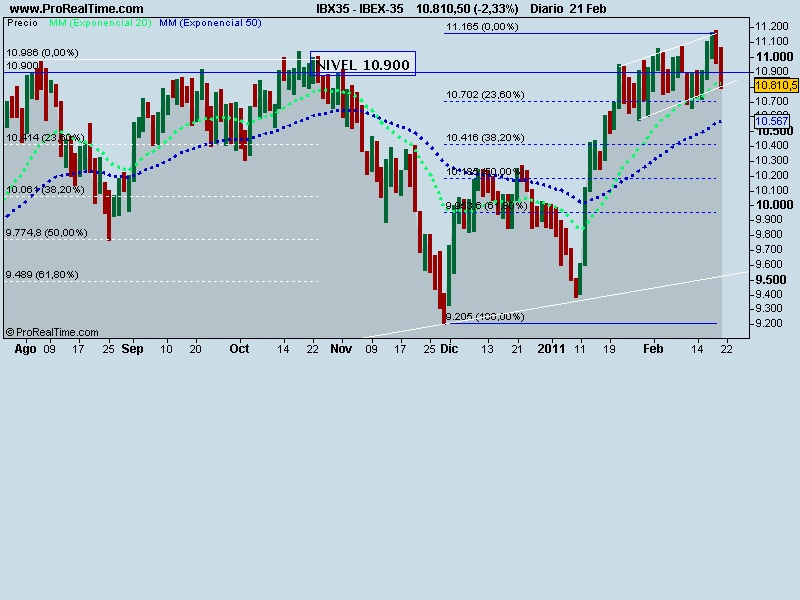Click the 11.000 price axis value
800x600 pixels.
click(774, 57)
